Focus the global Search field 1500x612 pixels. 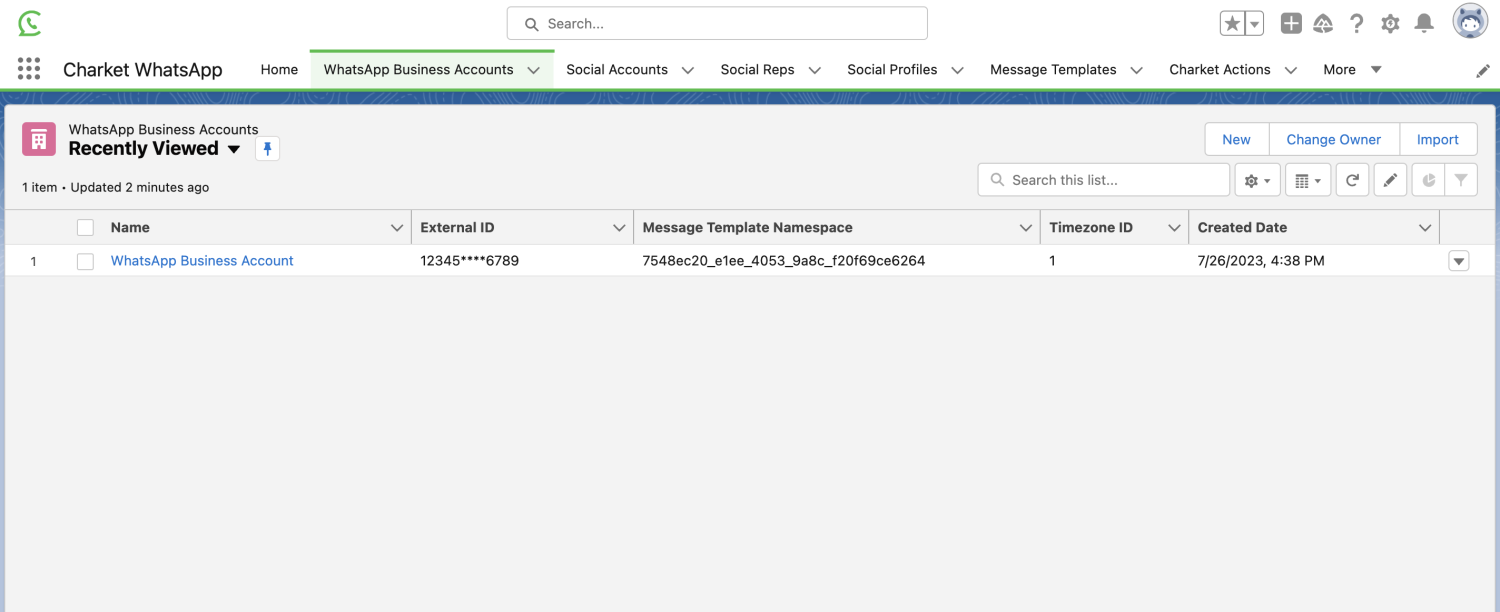(717, 23)
